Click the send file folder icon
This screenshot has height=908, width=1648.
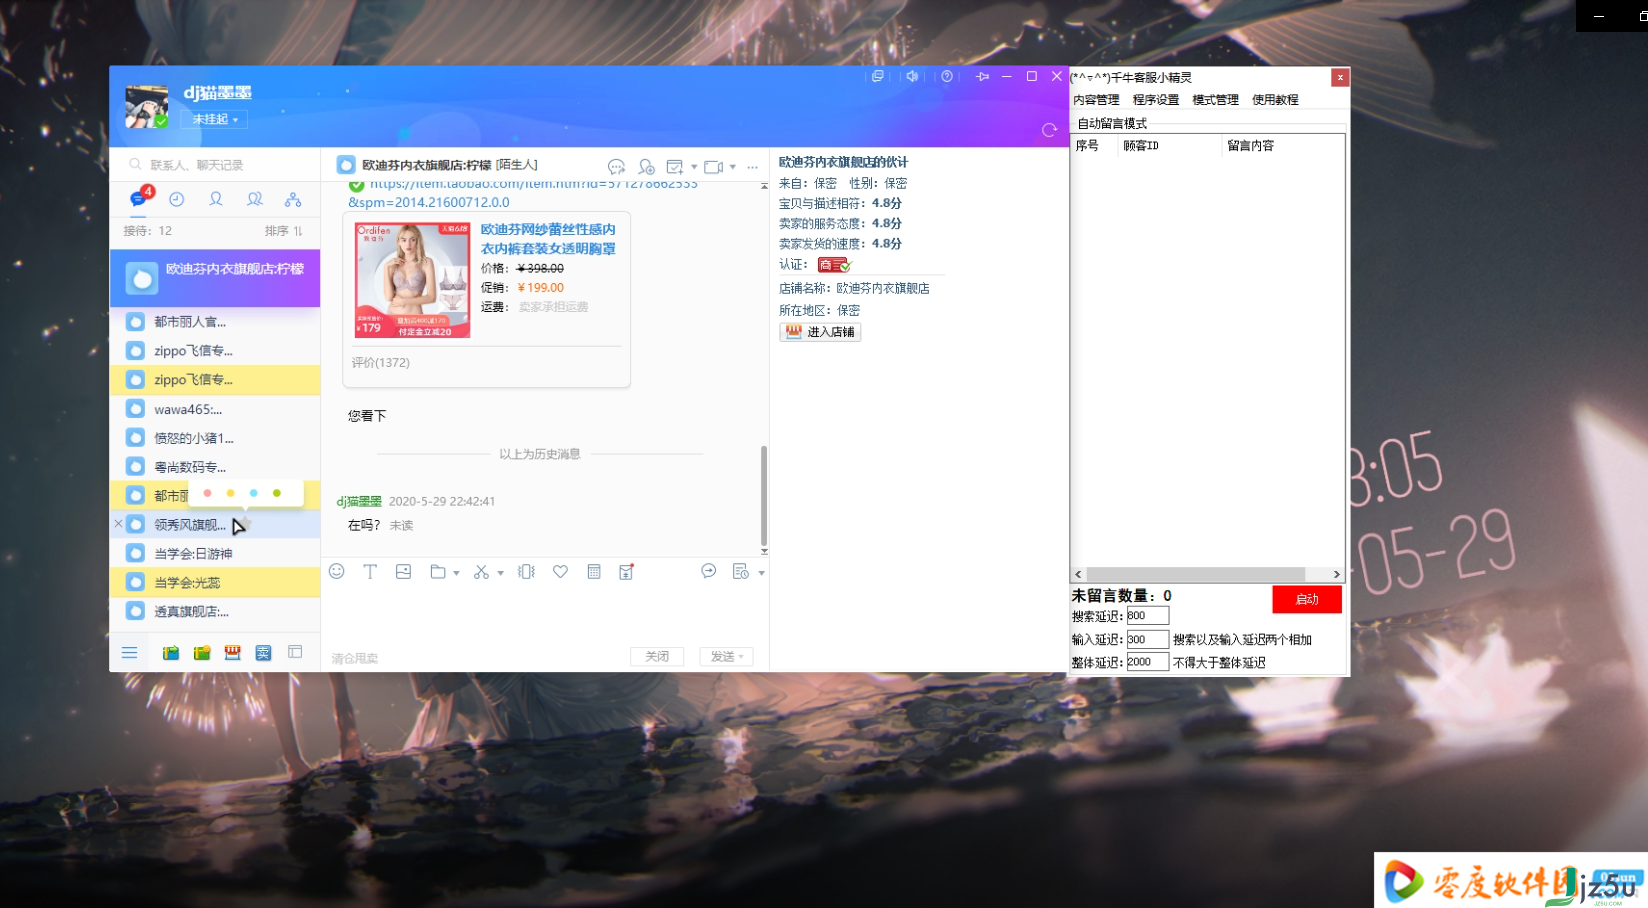coord(438,571)
